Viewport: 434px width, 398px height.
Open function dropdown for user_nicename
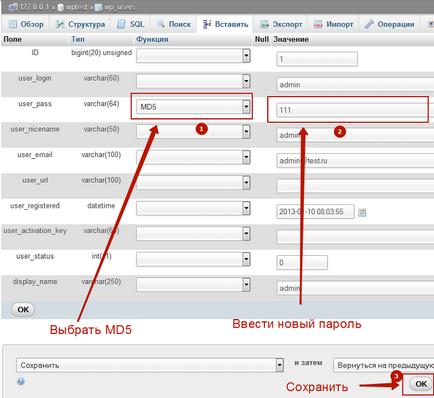(193, 132)
